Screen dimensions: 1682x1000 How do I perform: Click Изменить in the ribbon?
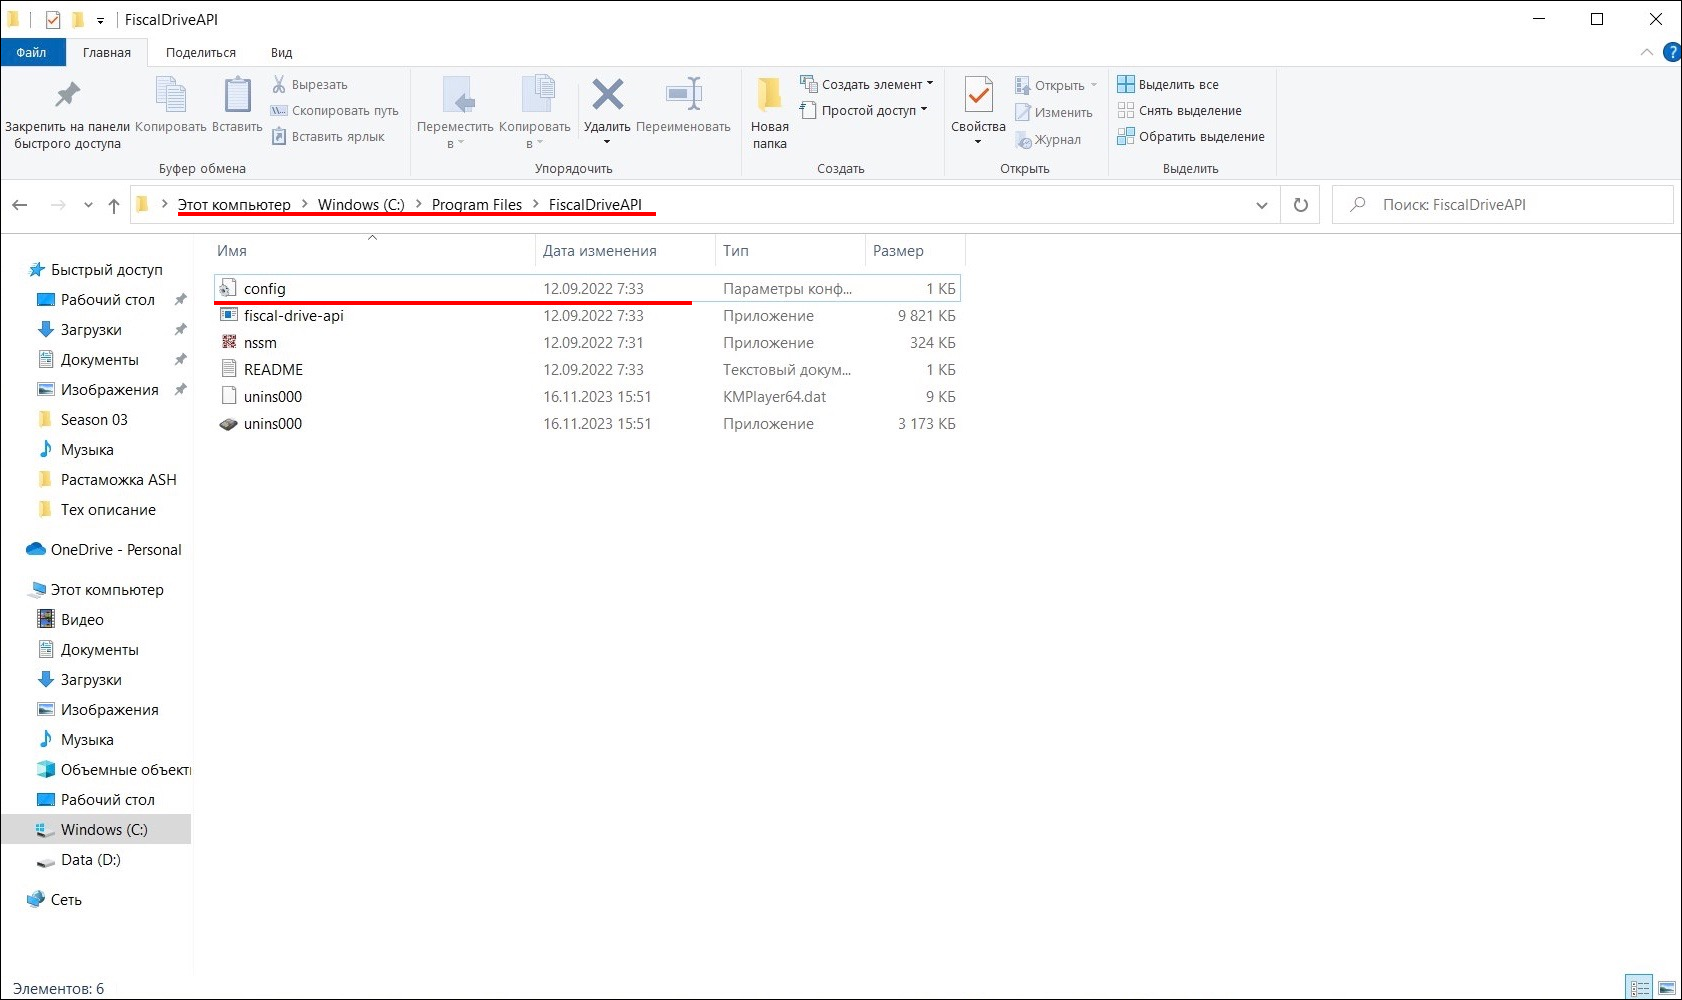tap(1054, 112)
